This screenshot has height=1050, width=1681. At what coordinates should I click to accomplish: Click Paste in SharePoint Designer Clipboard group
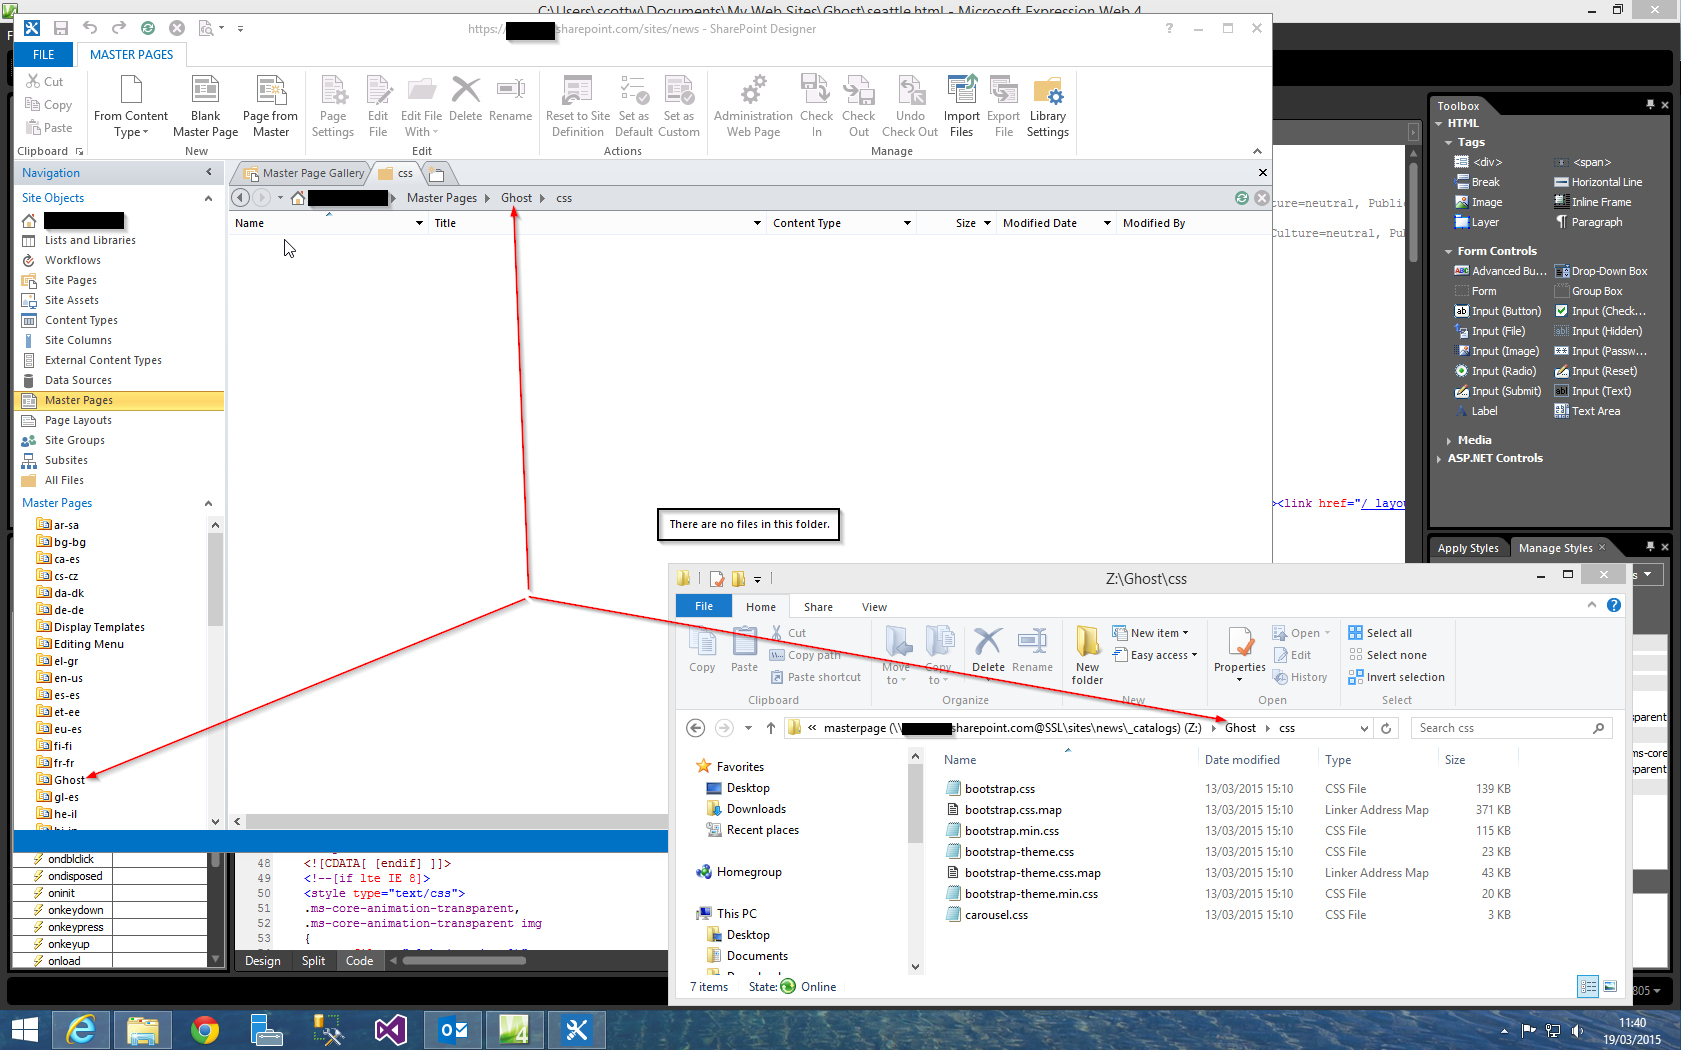tap(48, 128)
